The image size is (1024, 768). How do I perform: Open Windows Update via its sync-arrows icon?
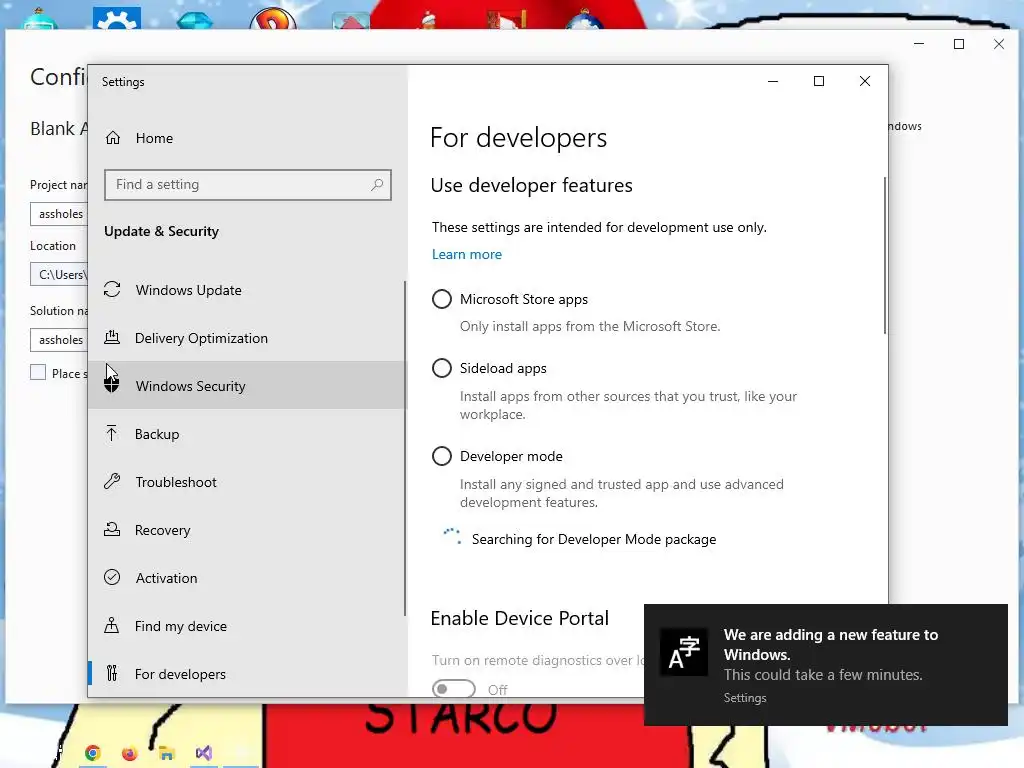tap(112, 289)
